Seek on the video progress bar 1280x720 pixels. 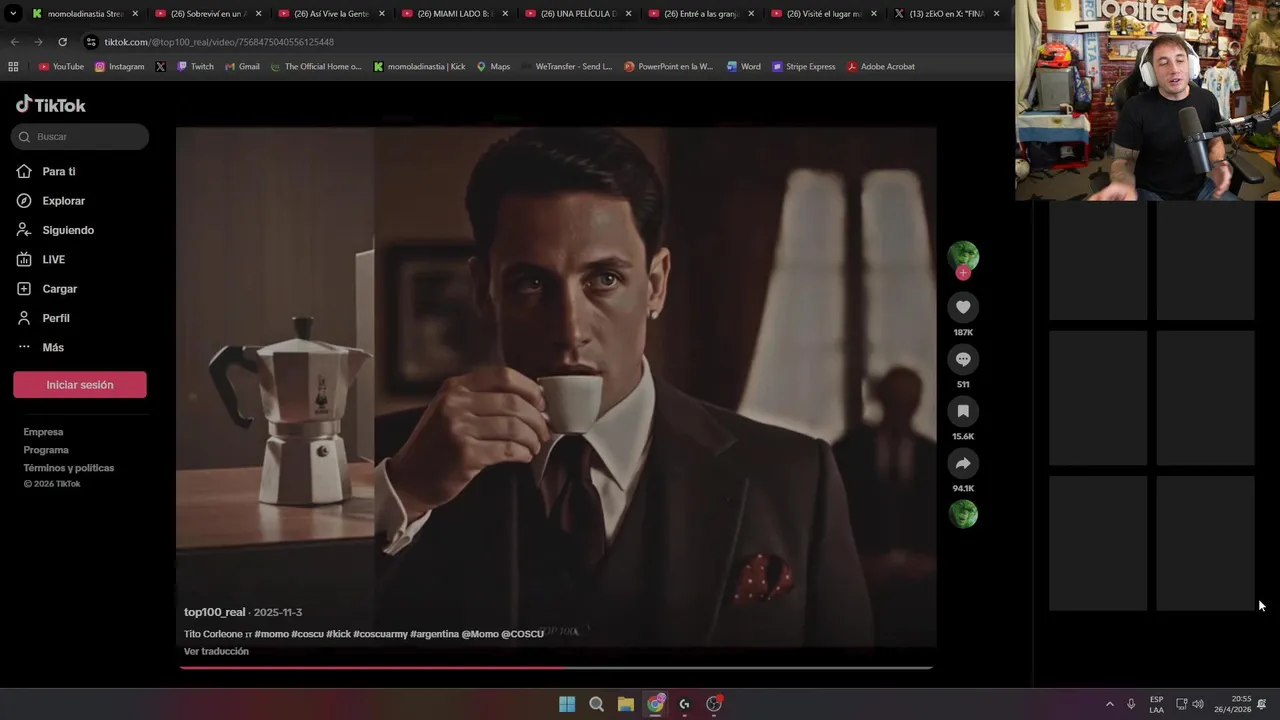point(556,667)
